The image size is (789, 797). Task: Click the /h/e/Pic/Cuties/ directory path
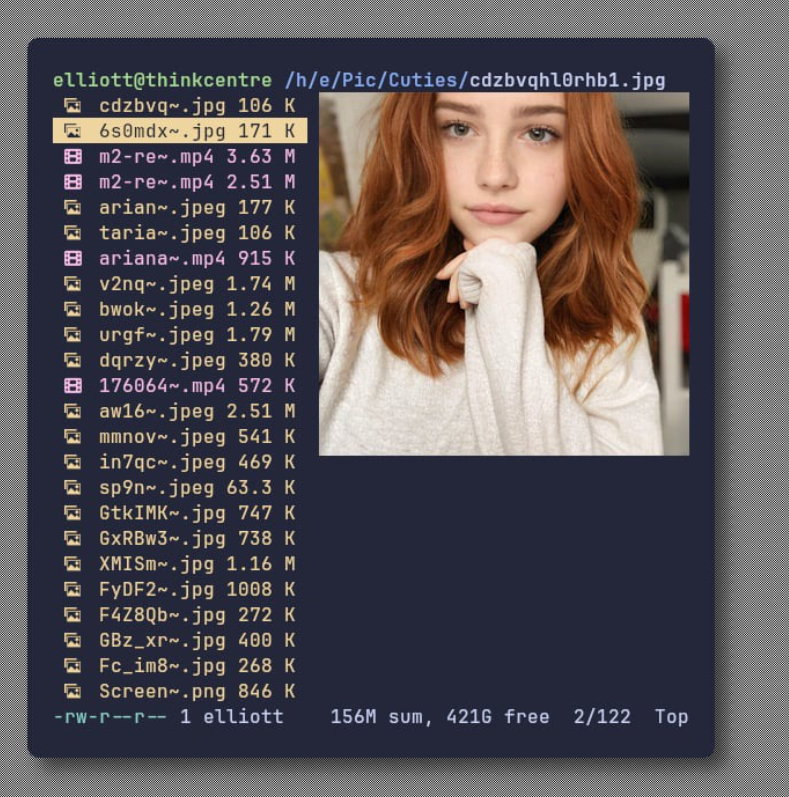(377, 80)
